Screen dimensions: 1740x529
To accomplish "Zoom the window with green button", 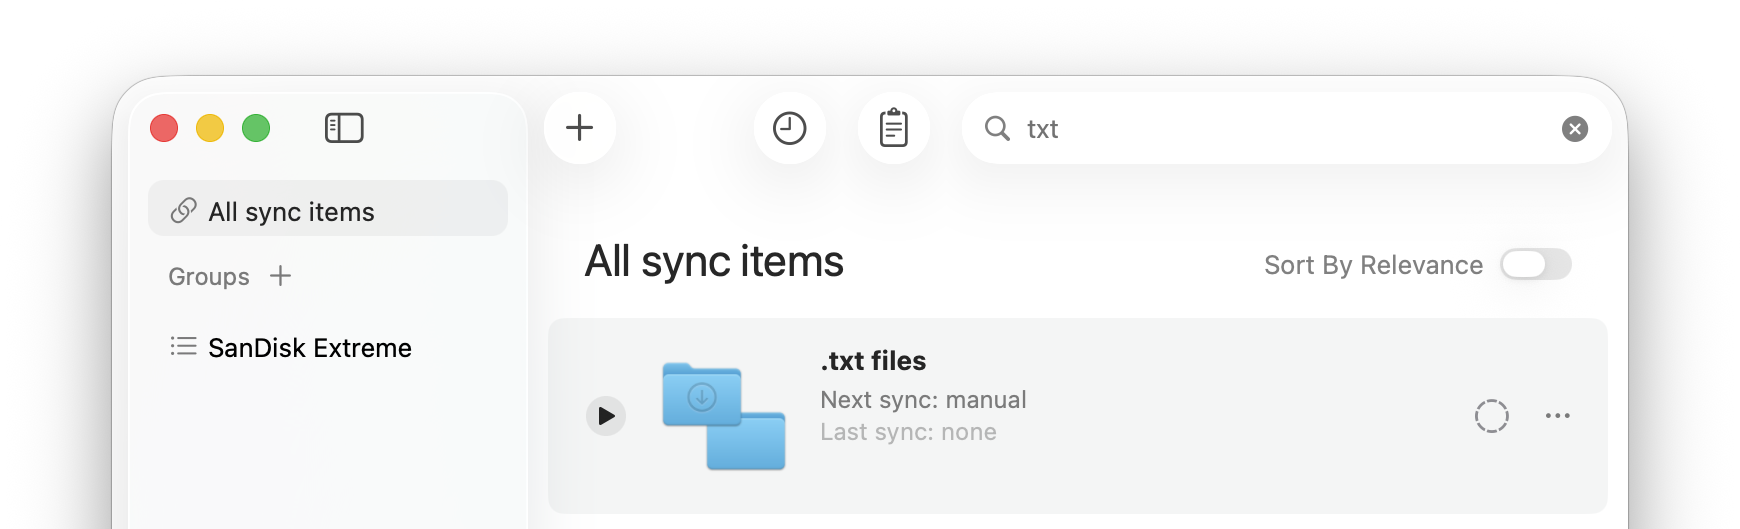I will pos(256,128).
